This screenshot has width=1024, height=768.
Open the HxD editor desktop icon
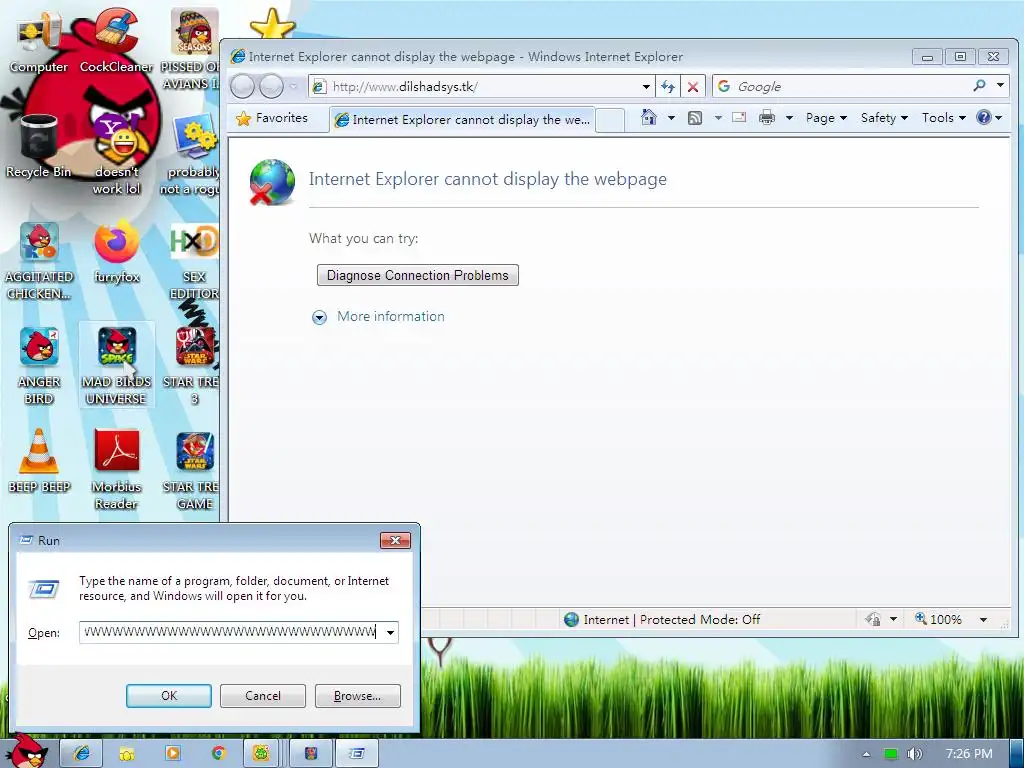[x=194, y=261]
